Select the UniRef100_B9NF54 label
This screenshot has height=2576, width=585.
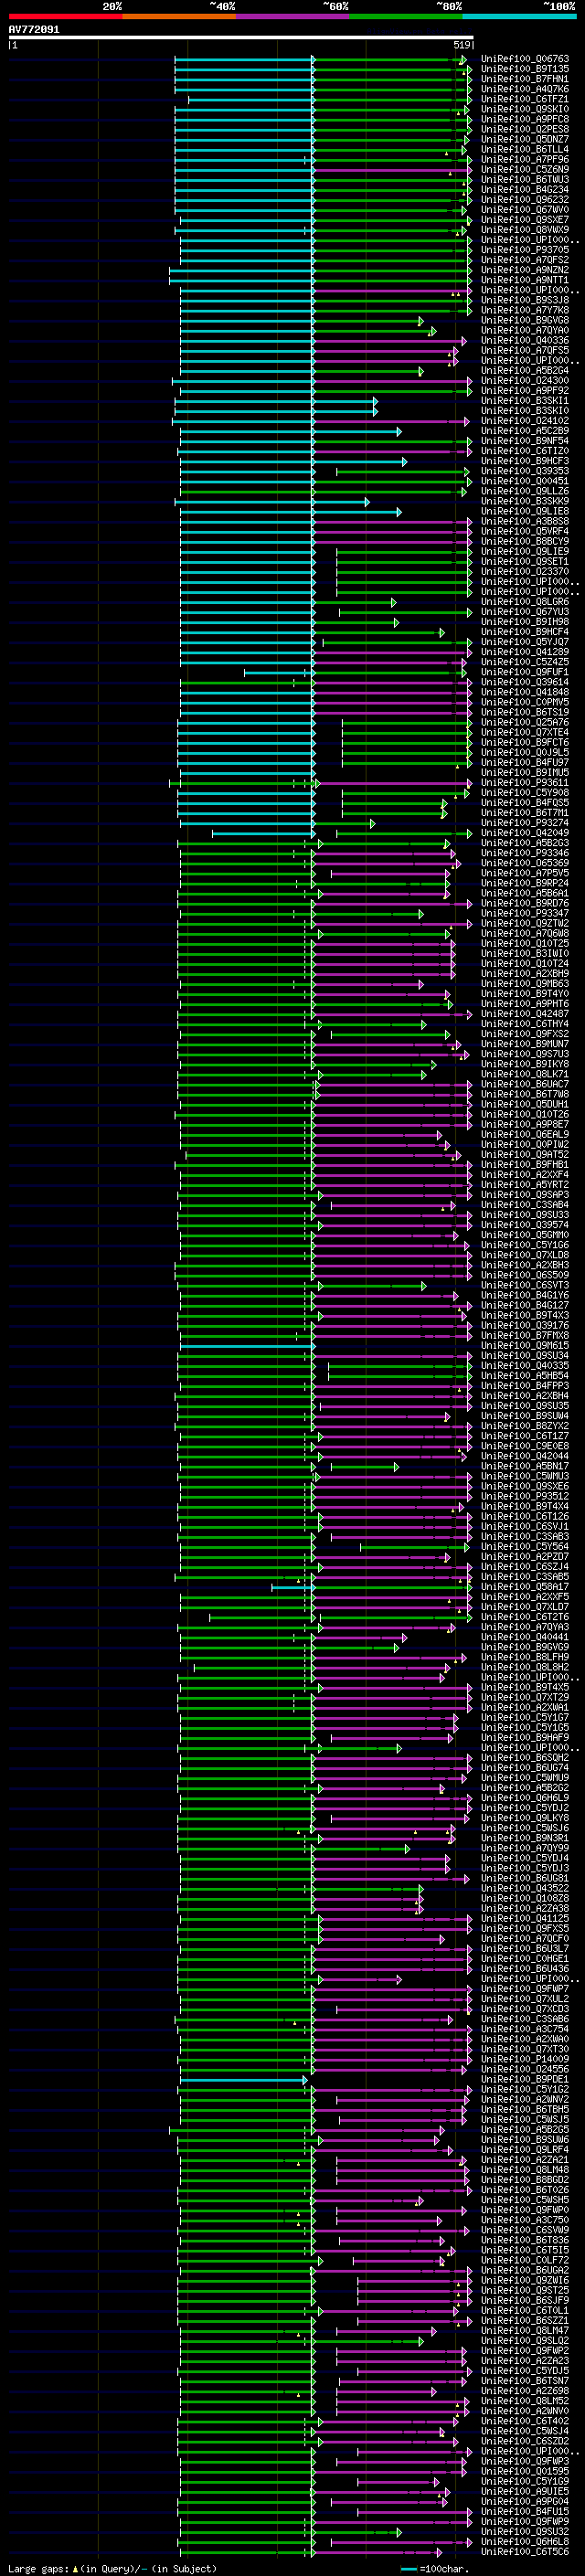525,441
